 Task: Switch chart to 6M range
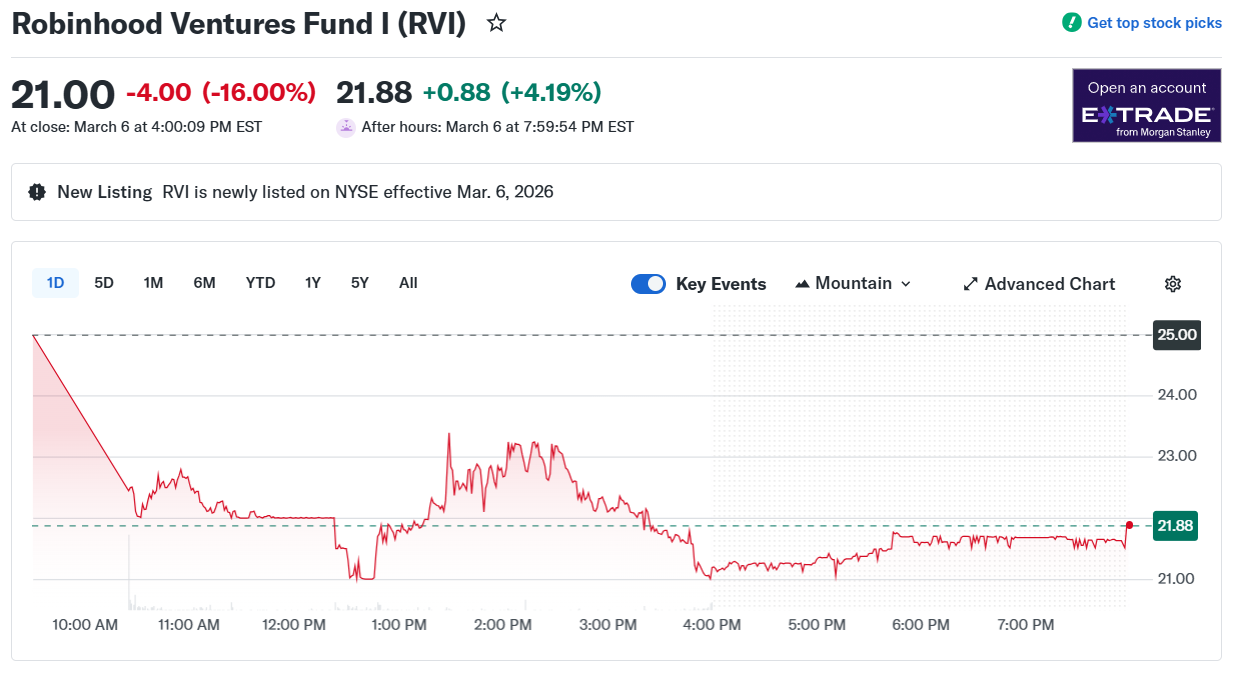click(x=204, y=283)
